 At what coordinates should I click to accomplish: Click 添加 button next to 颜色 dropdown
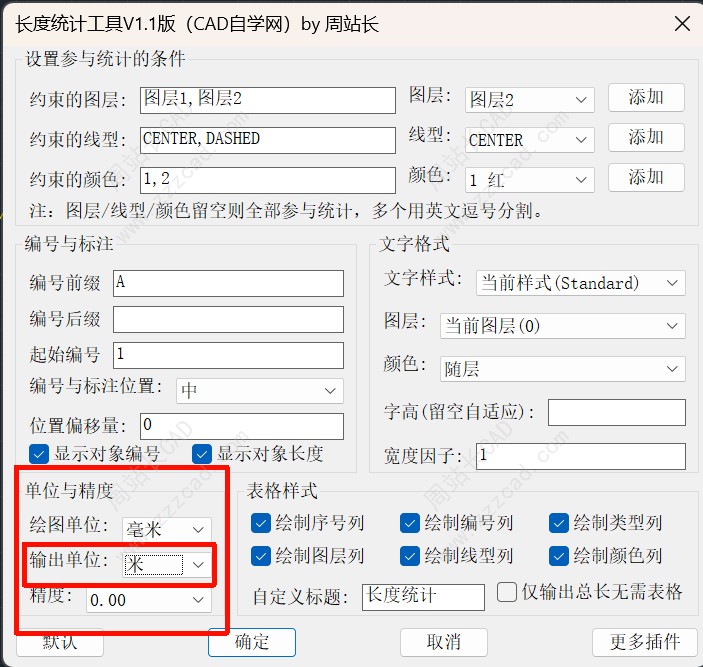pos(645,177)
